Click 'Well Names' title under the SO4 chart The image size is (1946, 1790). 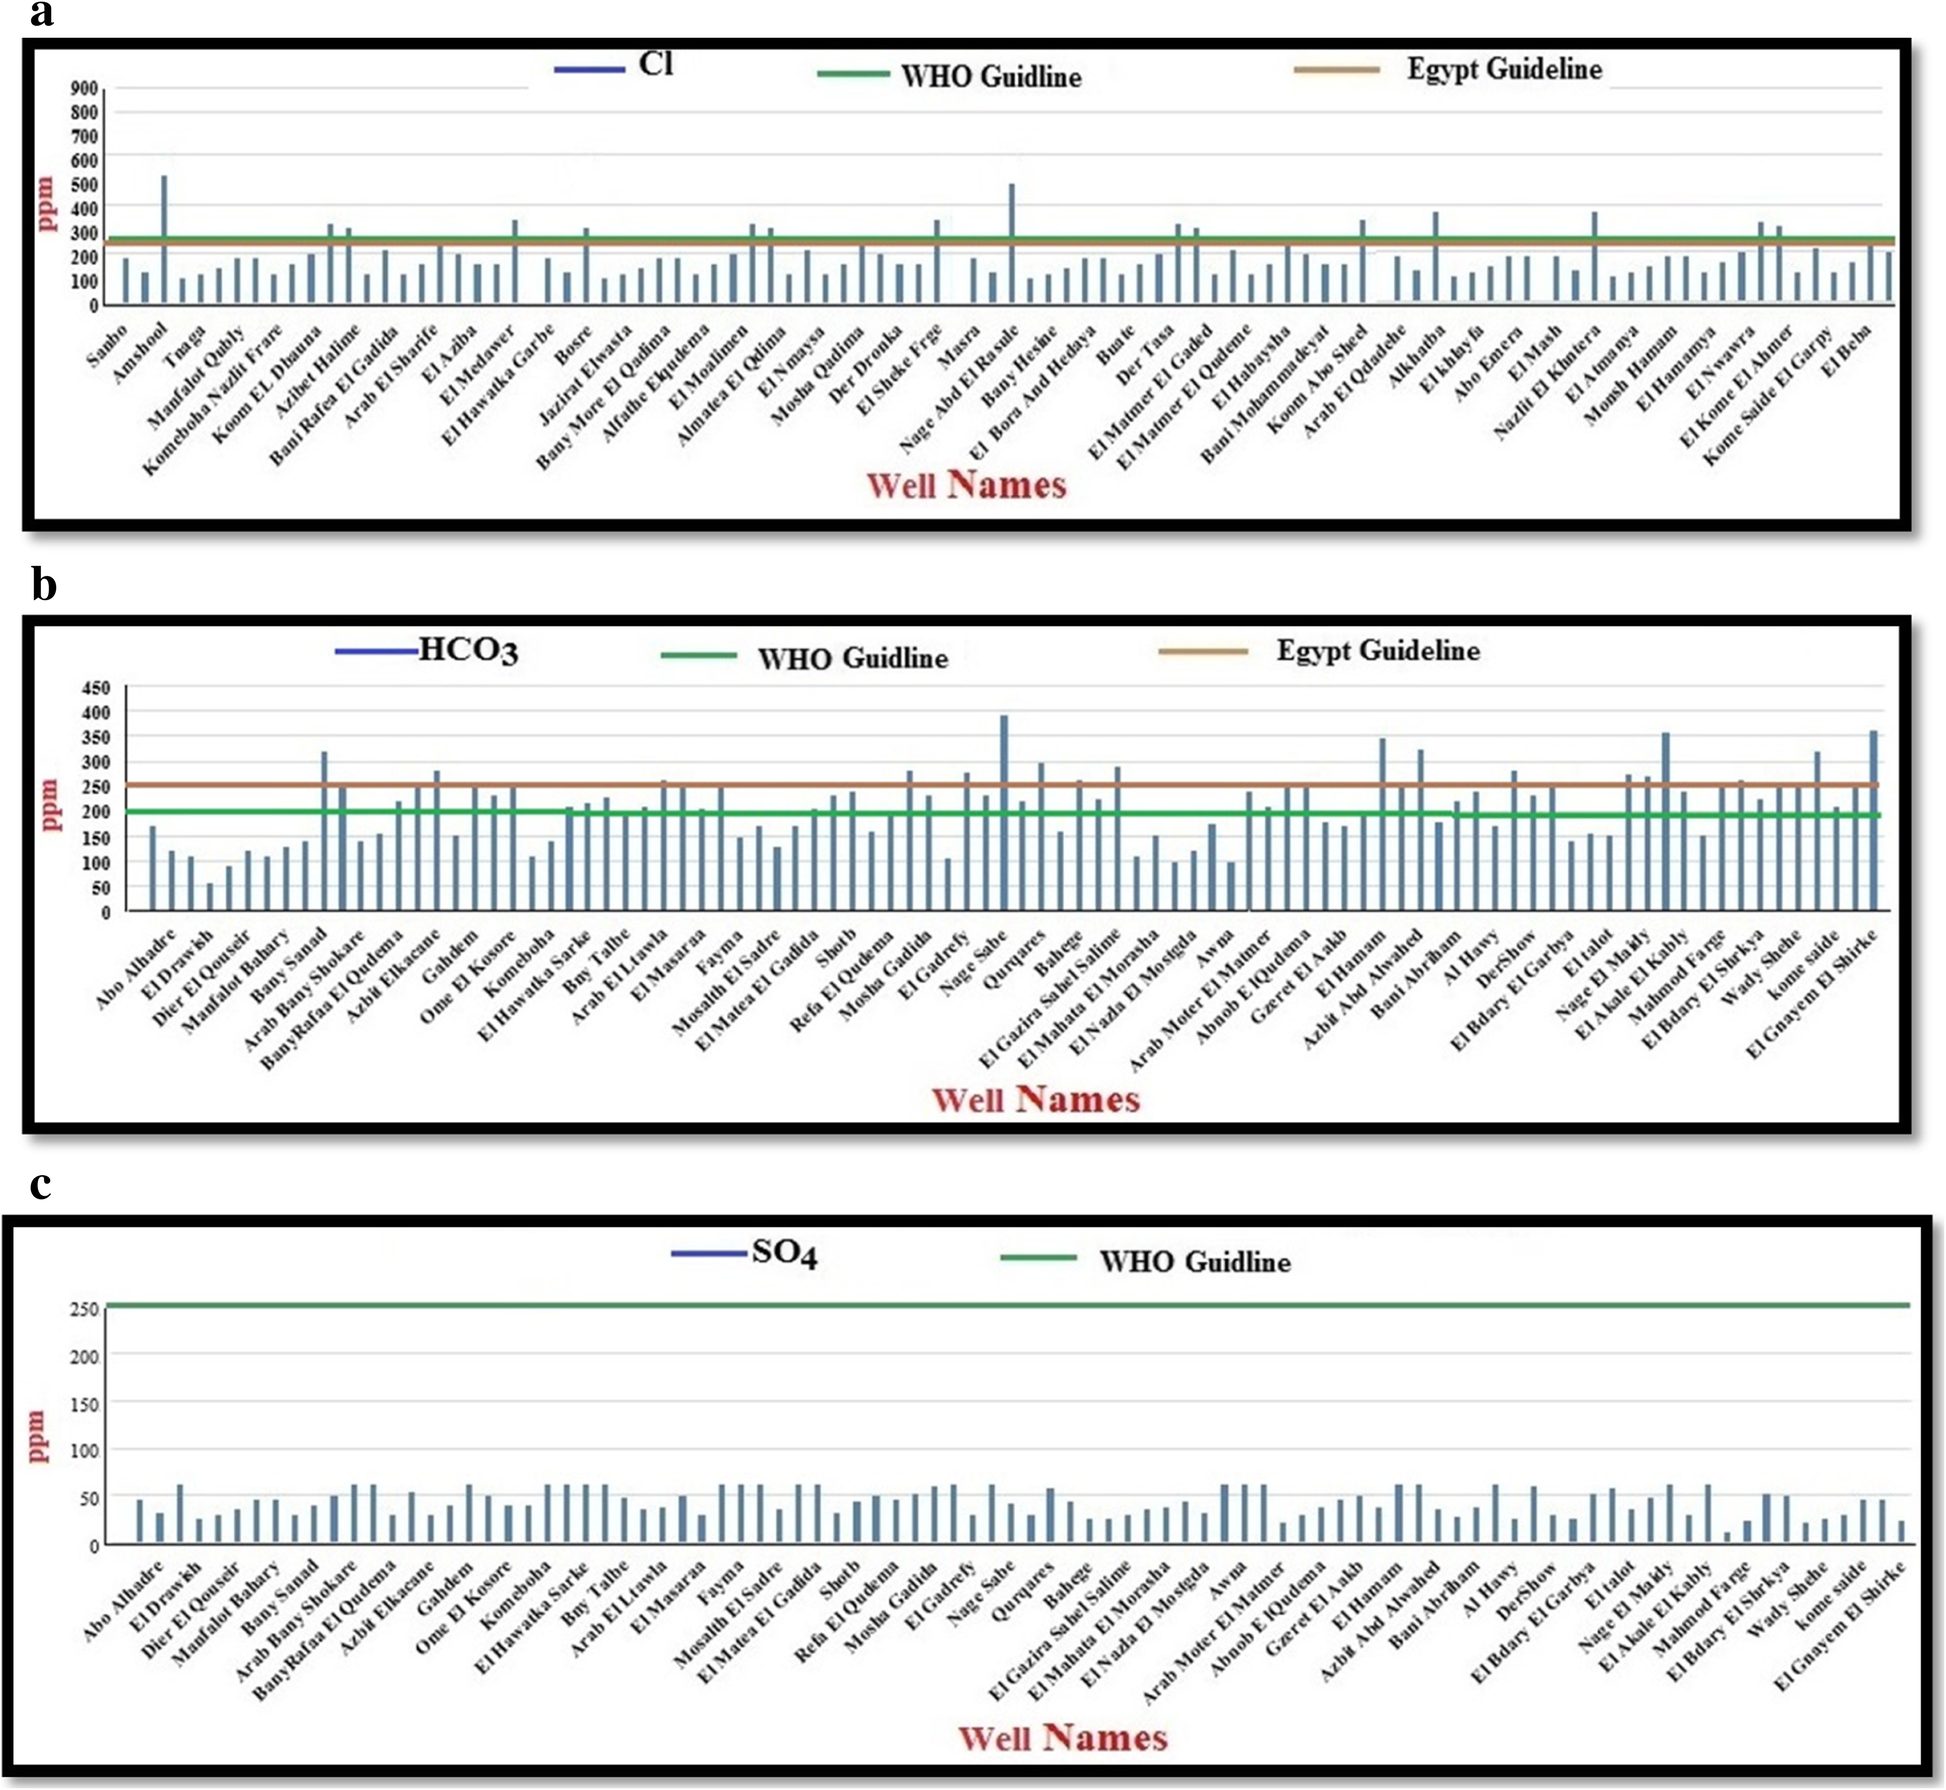click(x=1063, y=1737)
